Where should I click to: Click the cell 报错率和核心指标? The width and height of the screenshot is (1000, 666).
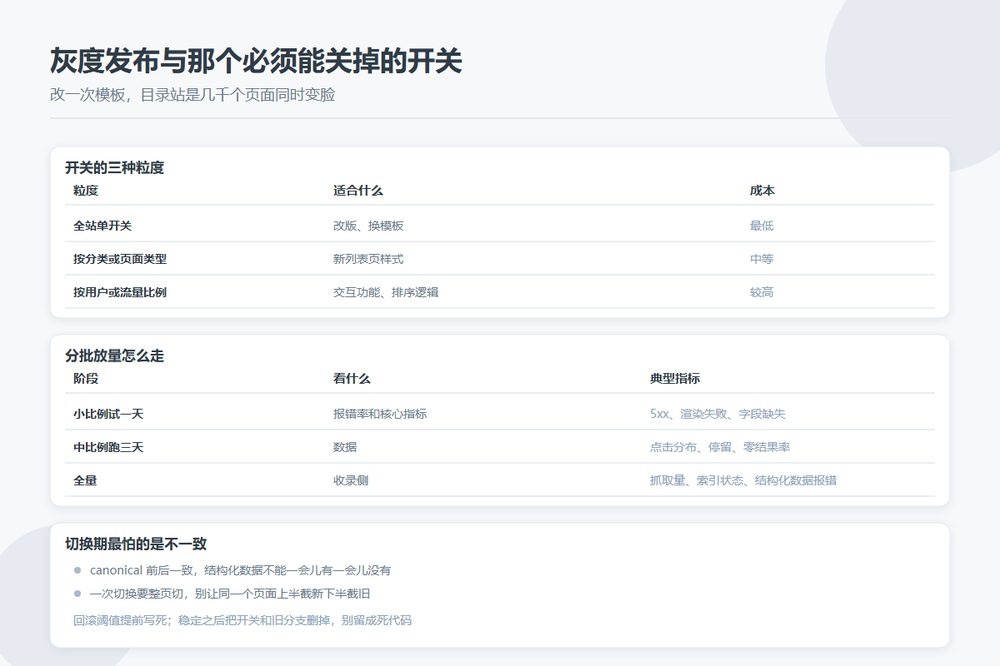pos(380,414)
